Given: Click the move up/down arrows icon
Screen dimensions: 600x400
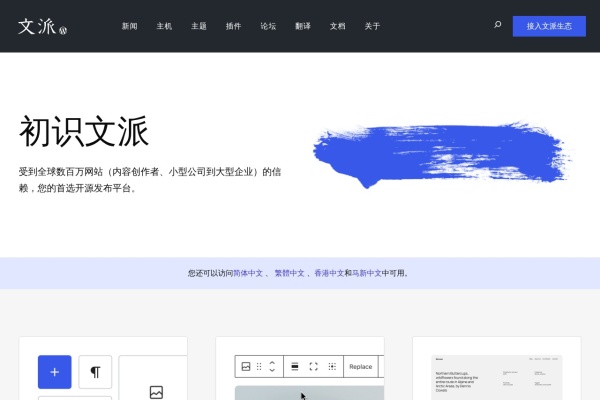Looking at the screenshot, I should pos(272,366).
